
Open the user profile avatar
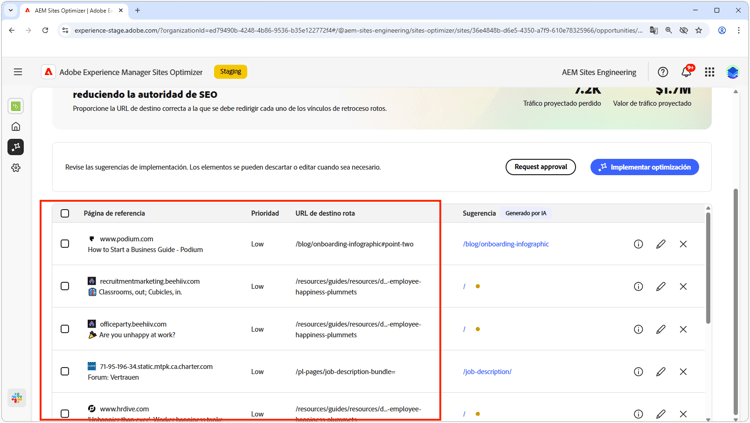pyautogui.click(x=732, y=72)
